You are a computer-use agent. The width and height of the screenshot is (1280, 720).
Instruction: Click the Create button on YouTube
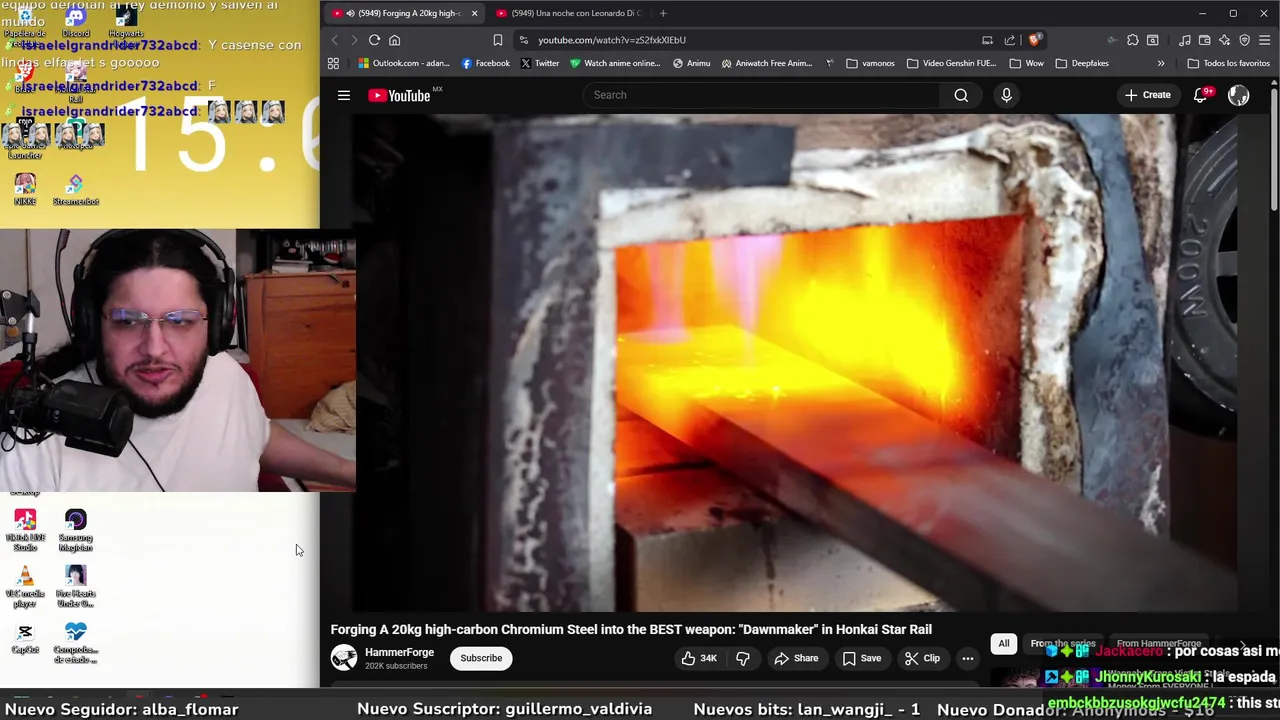(x=1147, y=95)
